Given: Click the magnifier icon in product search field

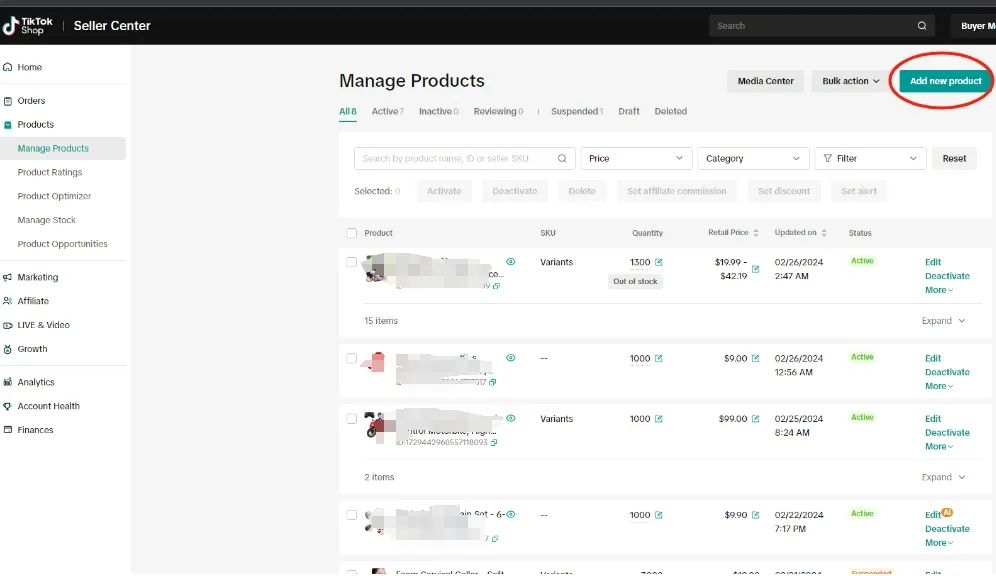Looking at the screenshot, I should click(x=563, y=158).
